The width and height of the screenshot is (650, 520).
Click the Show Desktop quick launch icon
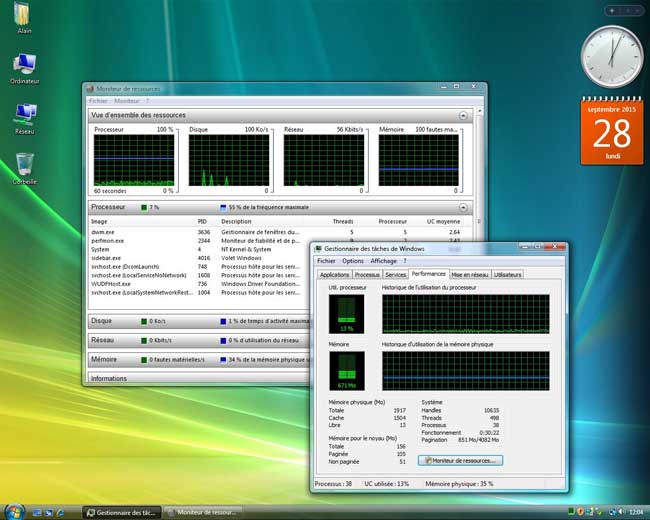click(x=37, y=513)
